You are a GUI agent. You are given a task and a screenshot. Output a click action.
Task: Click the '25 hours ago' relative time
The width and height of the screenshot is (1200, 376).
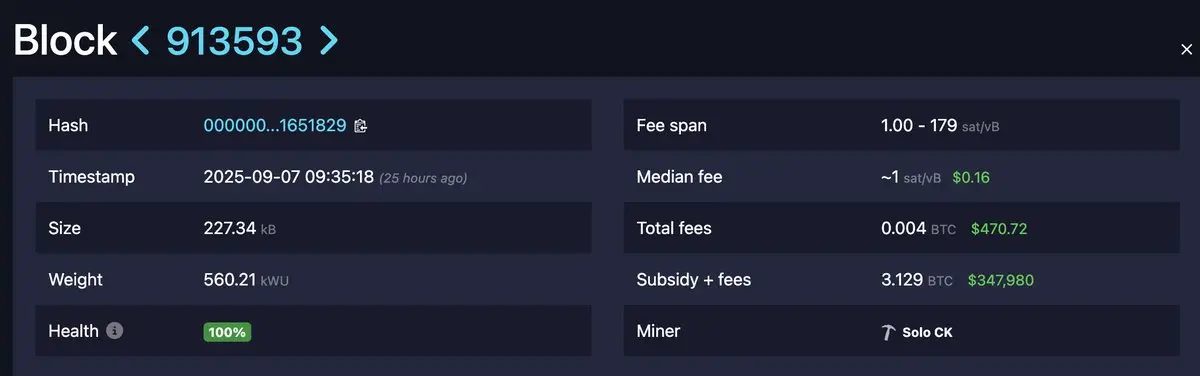click(x=423, y=178)
